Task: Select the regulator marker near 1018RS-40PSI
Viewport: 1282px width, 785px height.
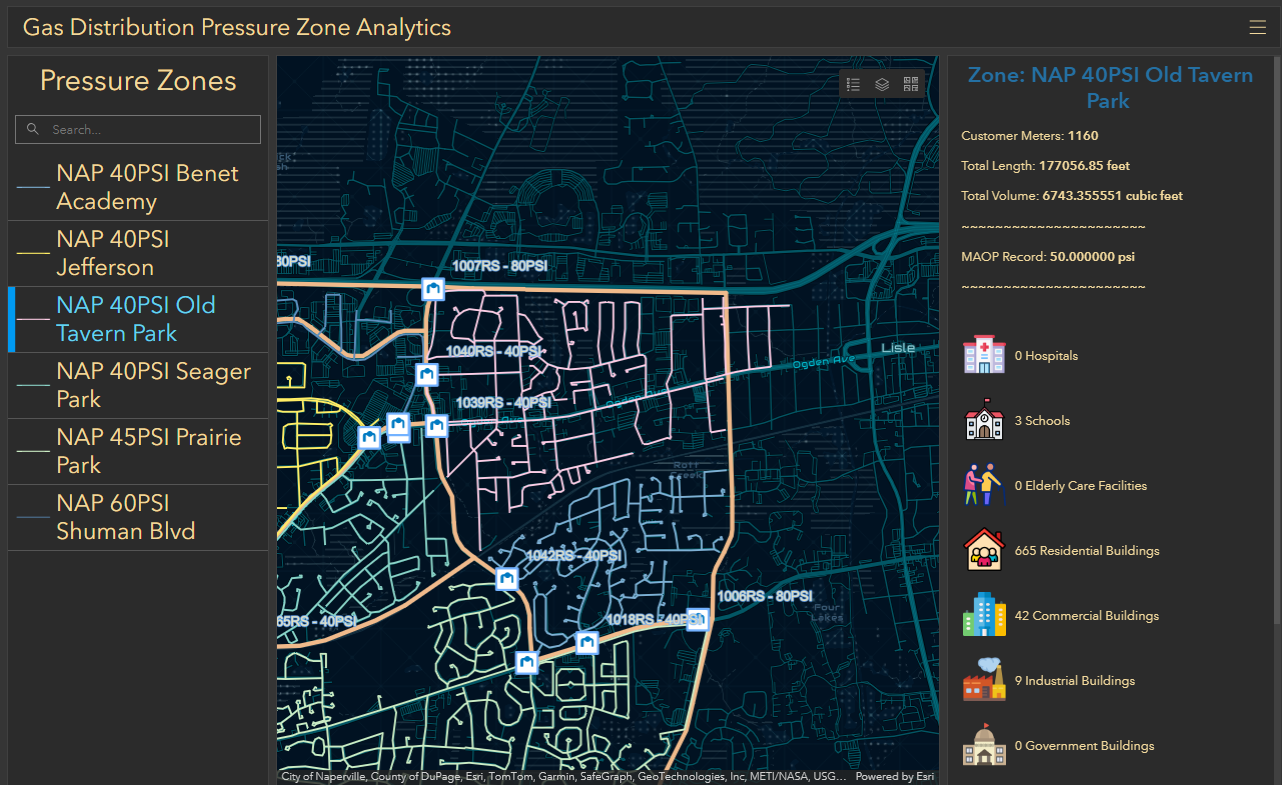Action: pyautogui.click(x=697, y=619)
